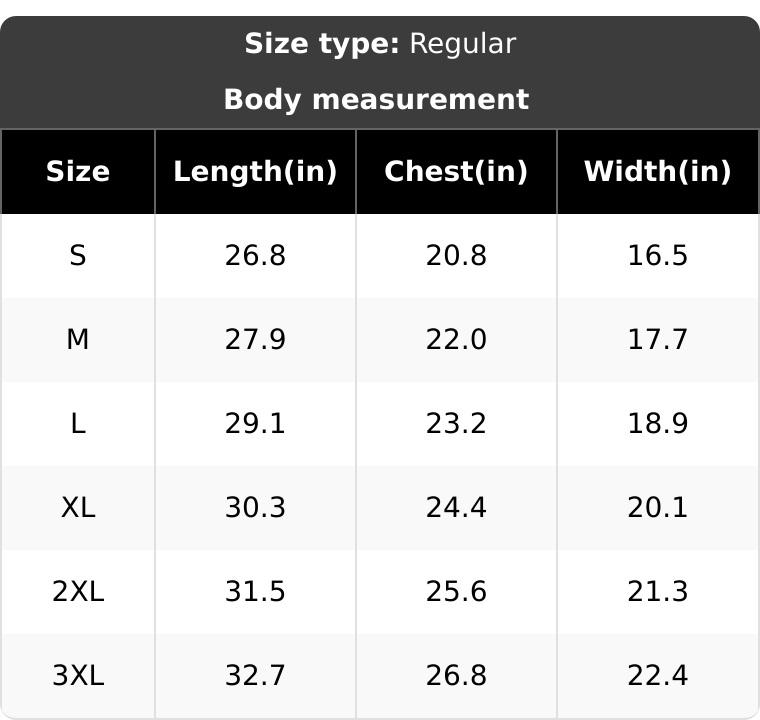Select the XL size row label
The height and width of the screenshot is (720, 760).
pos(78,508)
